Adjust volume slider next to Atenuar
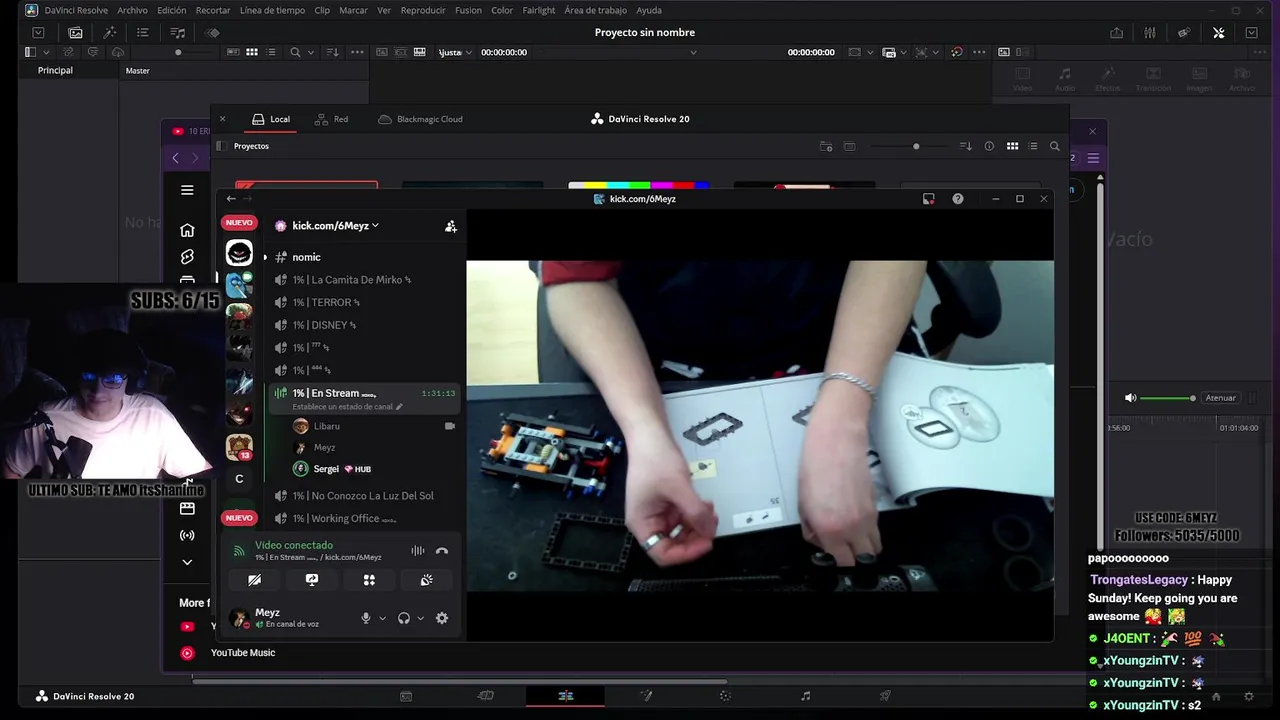Viewport: 1280px width, 720px height. pyautogui.click(x=1166, y=398)
